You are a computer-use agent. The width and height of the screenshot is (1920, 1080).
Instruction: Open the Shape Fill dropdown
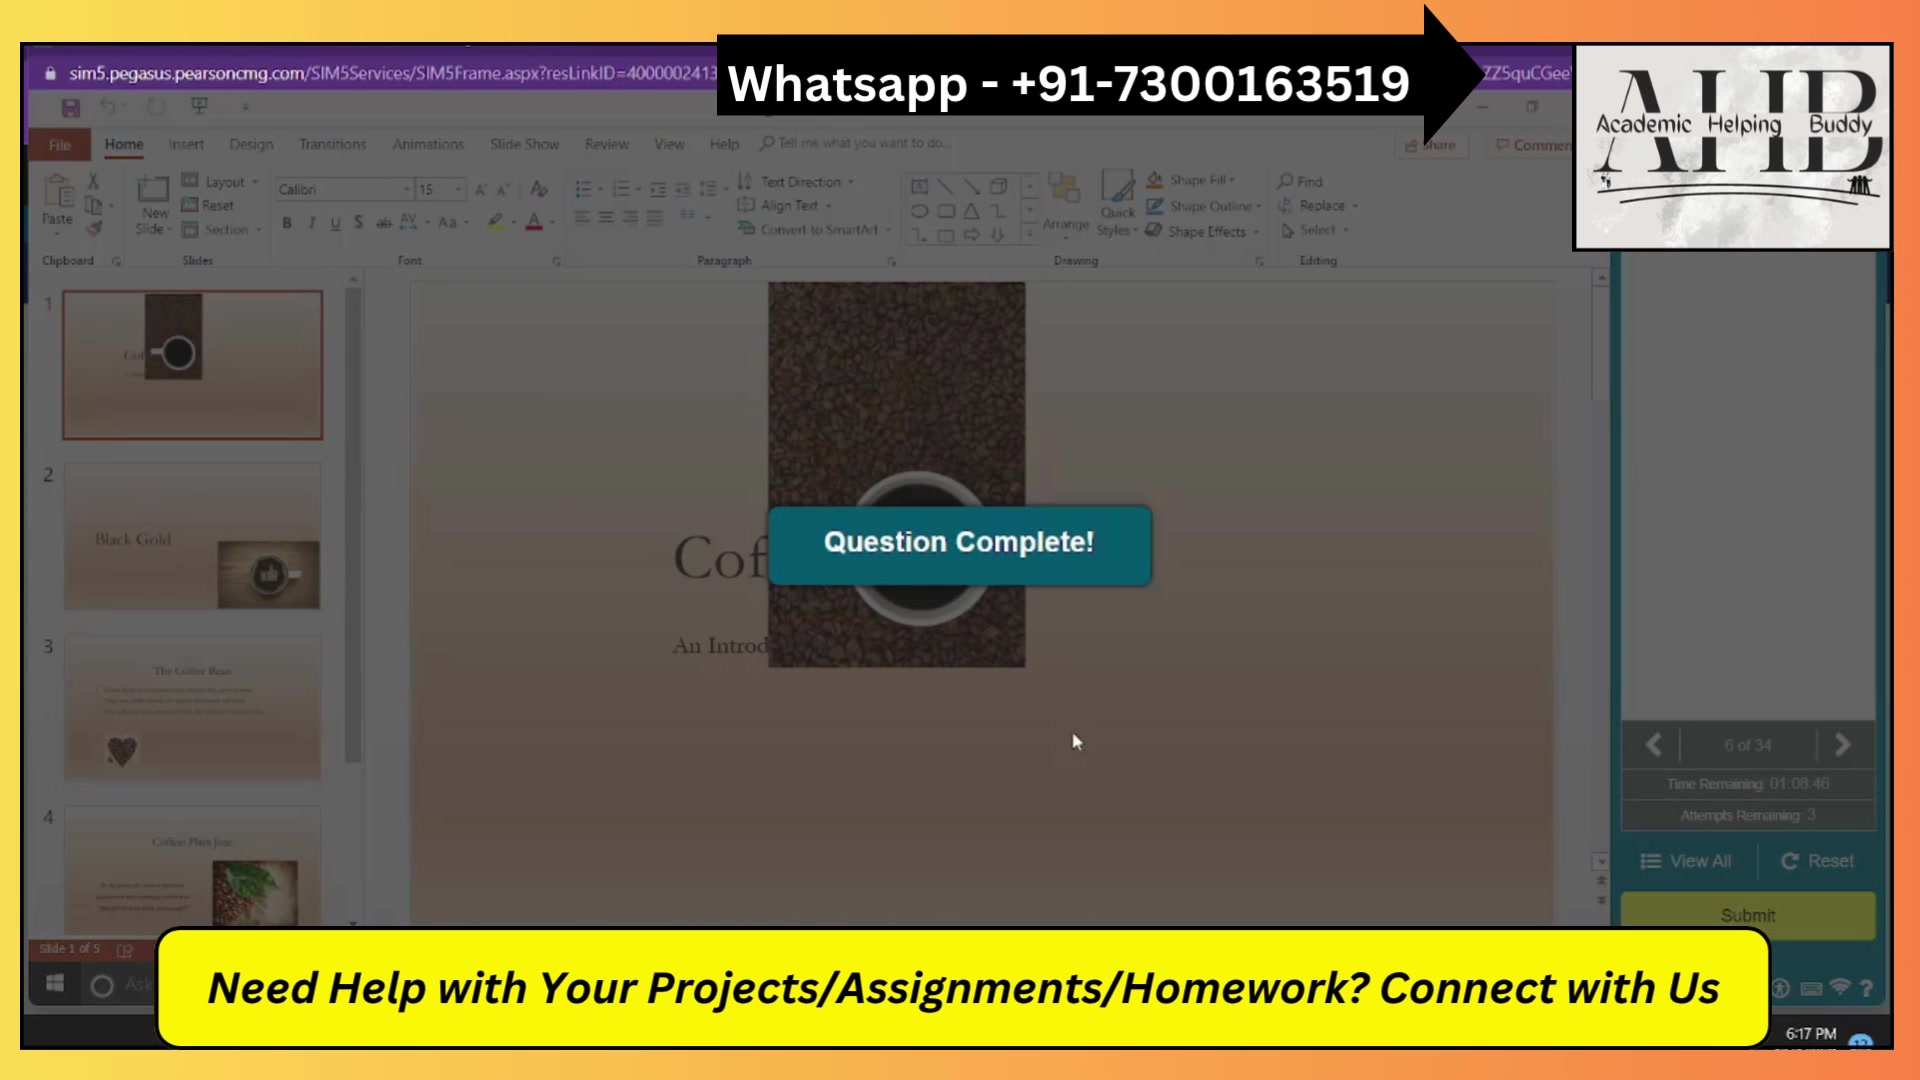coord(1190,180)
